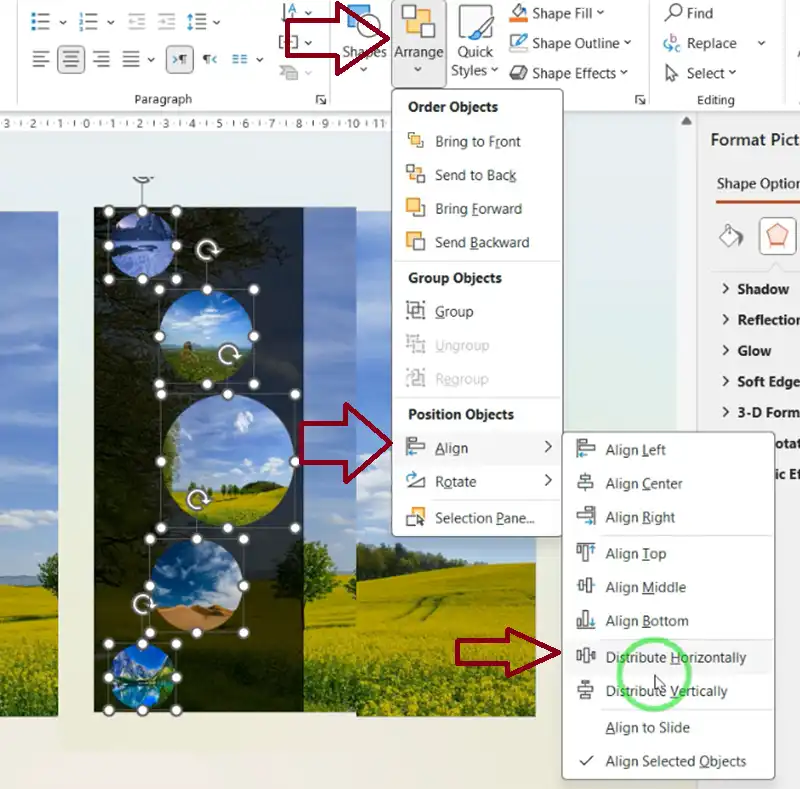This screenshot has width=800, height=789.
Task: Select center text alignment button
Action: pyautogui.click(x=71, y=60)
